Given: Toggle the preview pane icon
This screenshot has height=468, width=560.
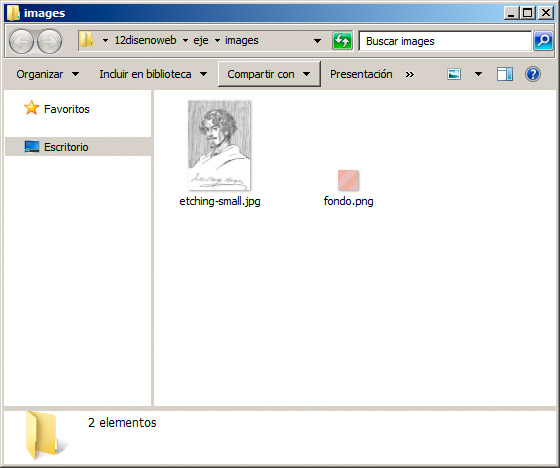Looking at the screenshot, I should (x=505, y=74).
